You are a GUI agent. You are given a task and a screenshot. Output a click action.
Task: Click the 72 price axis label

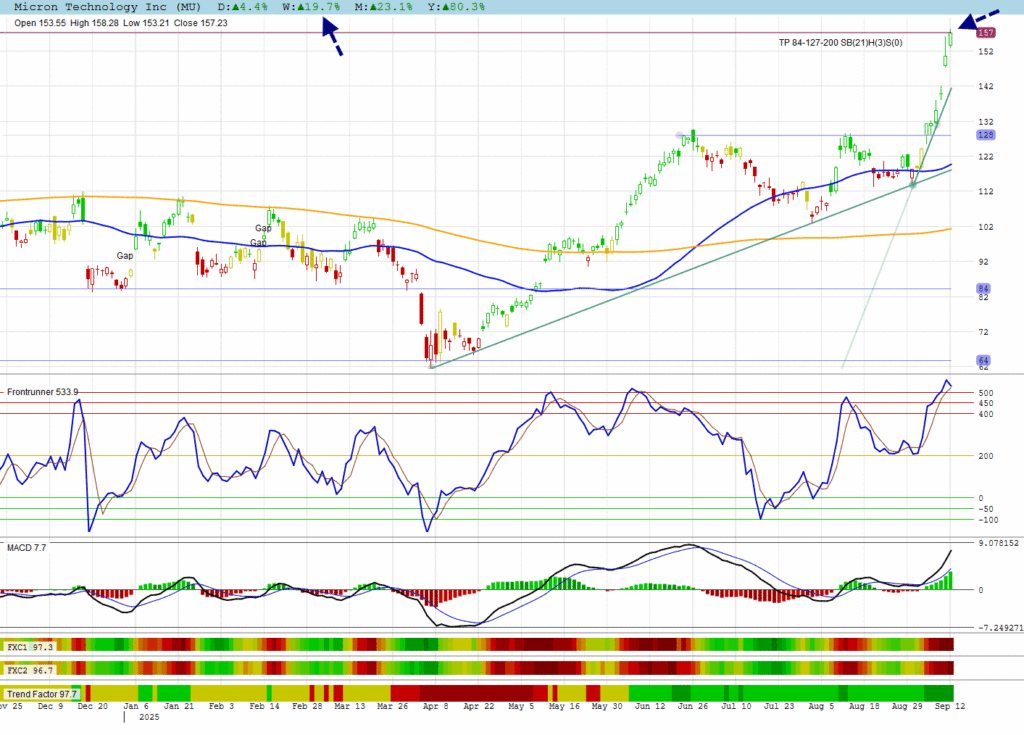point(984,332)
